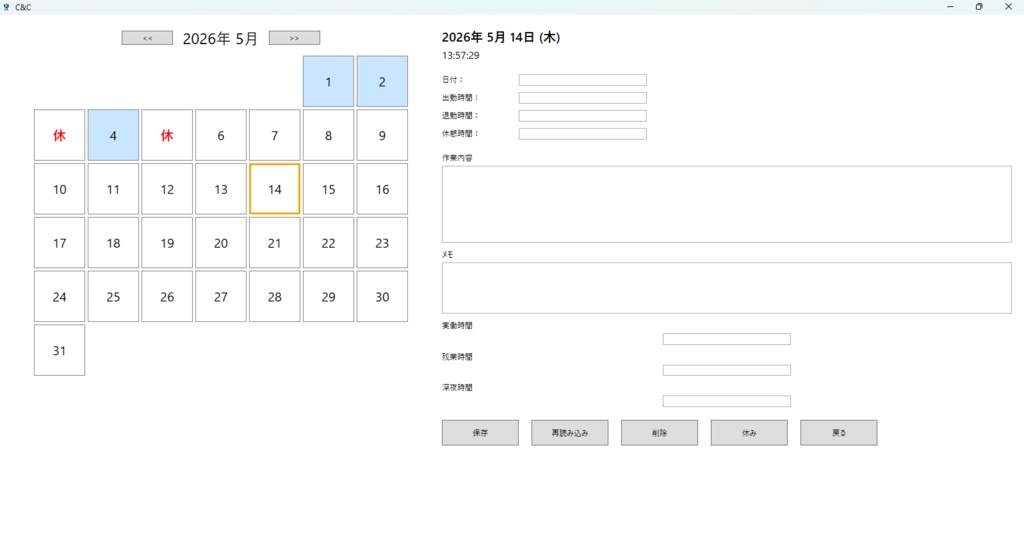Go to next month with >> button
Screen dimensions: 1024x544
point(295,38)
